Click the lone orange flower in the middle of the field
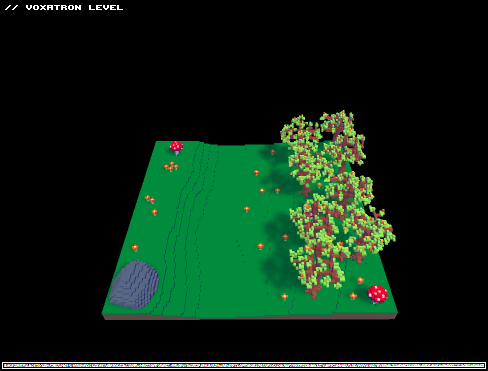The image size is (488, 371). point(247,209)
